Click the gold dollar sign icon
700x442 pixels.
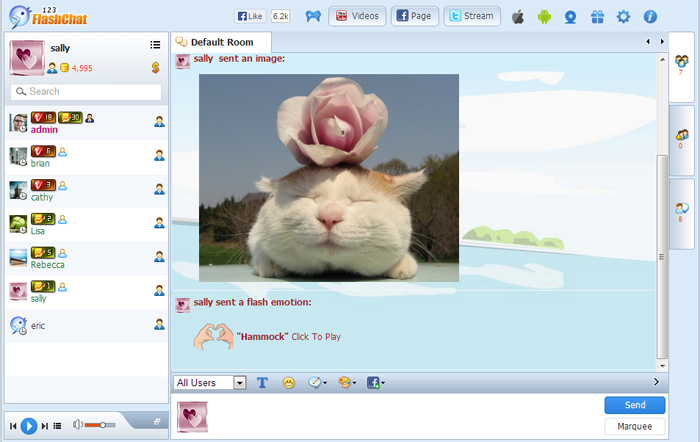tap(156, 67)
